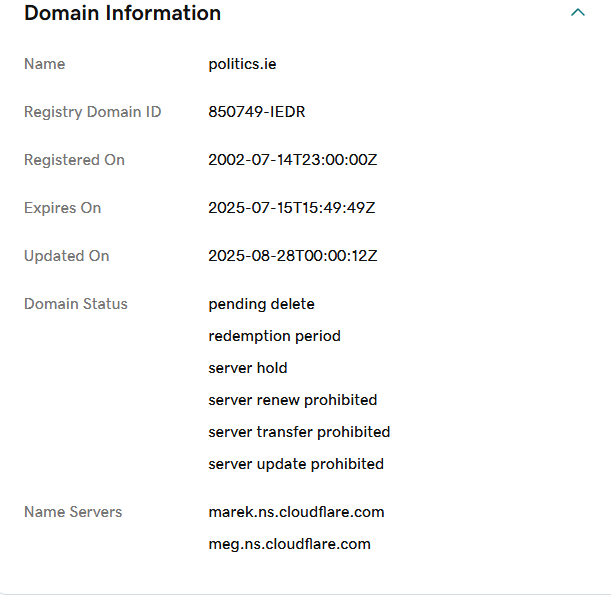Select the 2025-08-28 updated date value
Screen dimensions: 611x595
pos(292,256)
